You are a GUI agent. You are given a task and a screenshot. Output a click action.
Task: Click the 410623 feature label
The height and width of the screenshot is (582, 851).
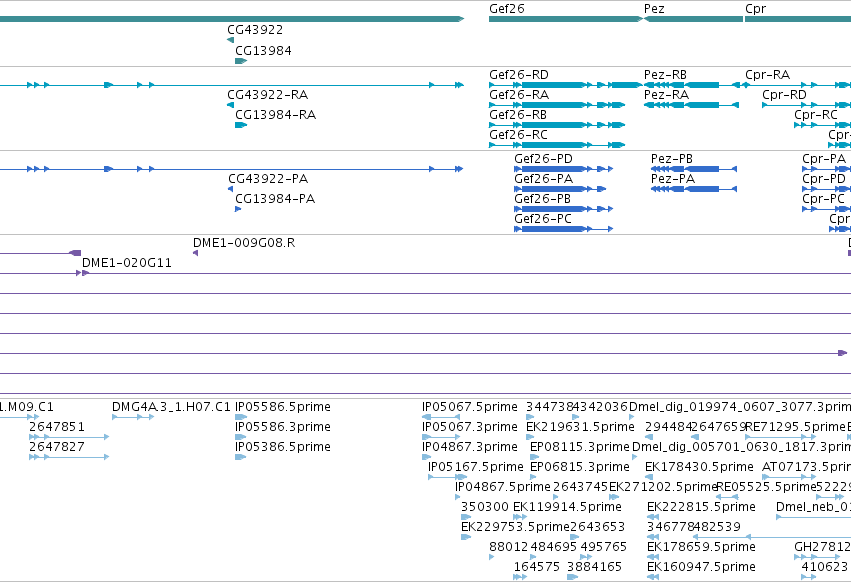[825, 567]
